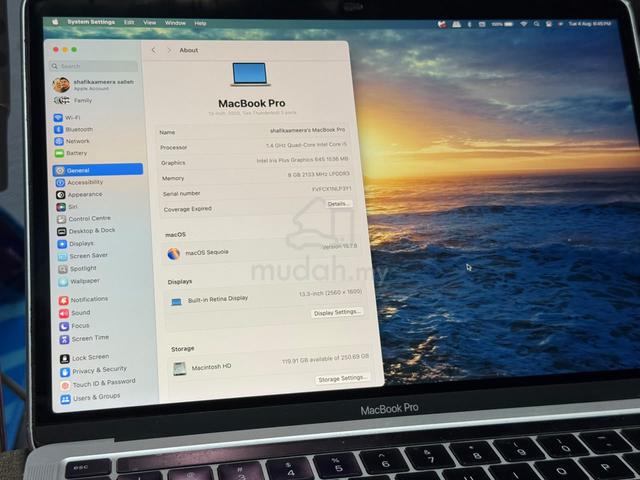Open Siri settings
640x480 pixels.
click(x=67, y=207)
